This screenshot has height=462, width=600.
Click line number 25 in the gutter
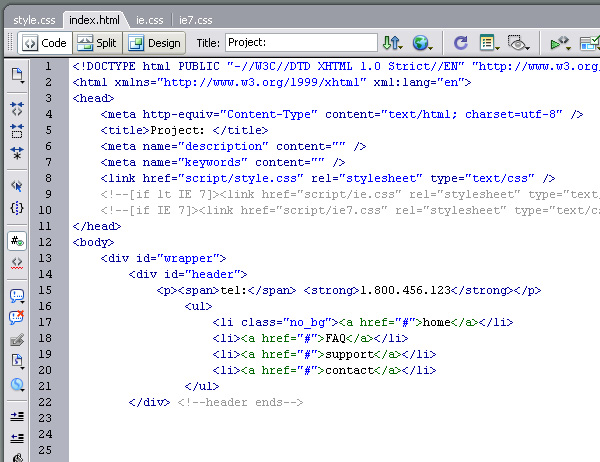click(45, 450)
